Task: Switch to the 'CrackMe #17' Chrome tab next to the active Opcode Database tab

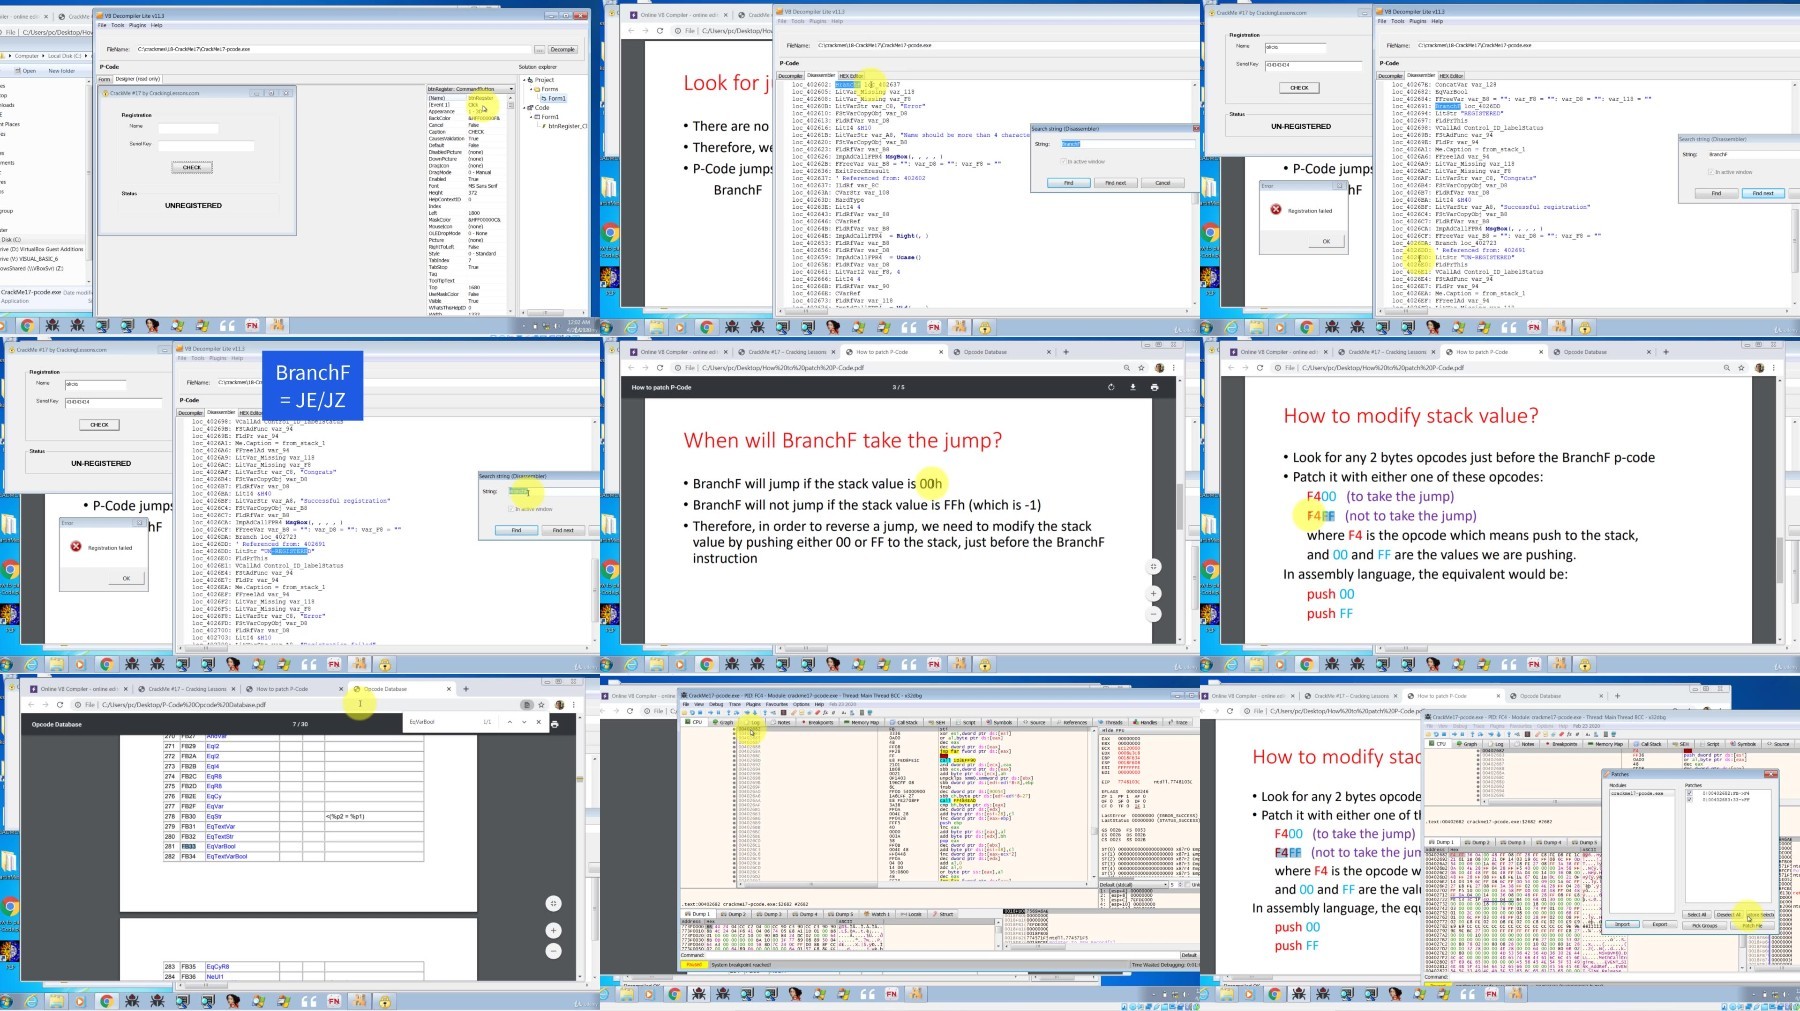Action: pos(184,689)
